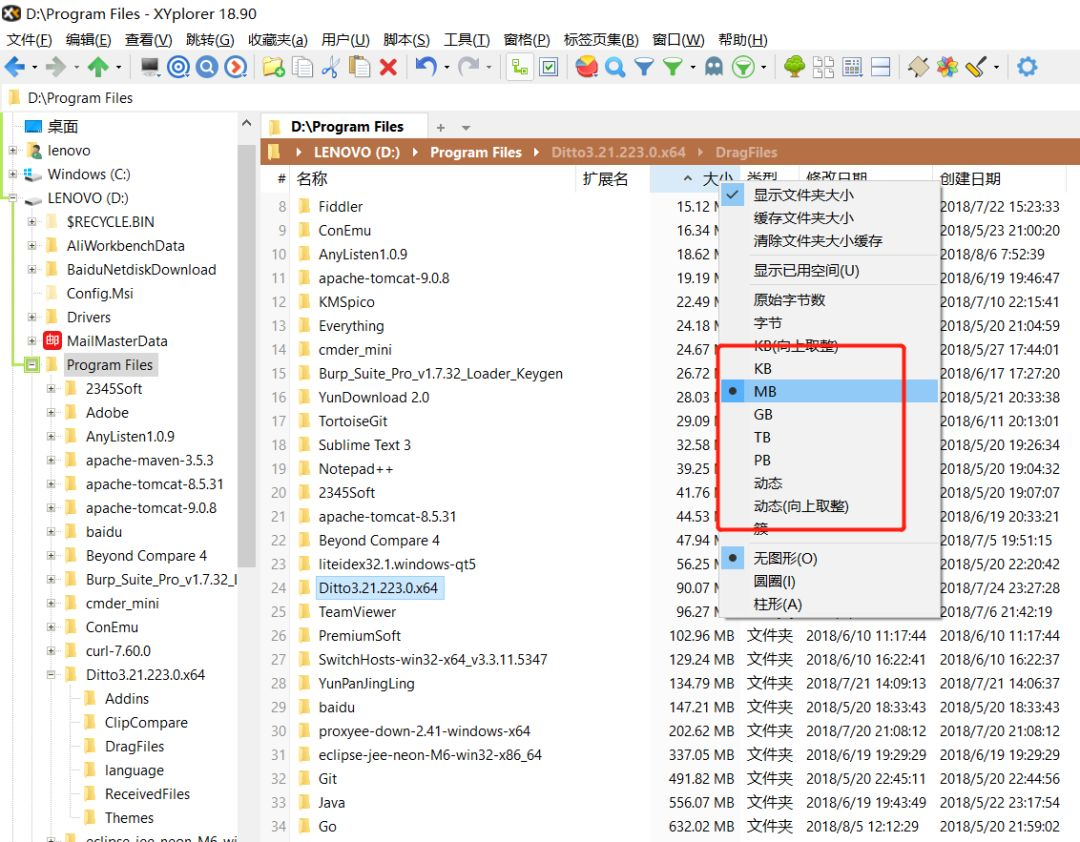Expand the Drivers tree folder

[32, 317]
